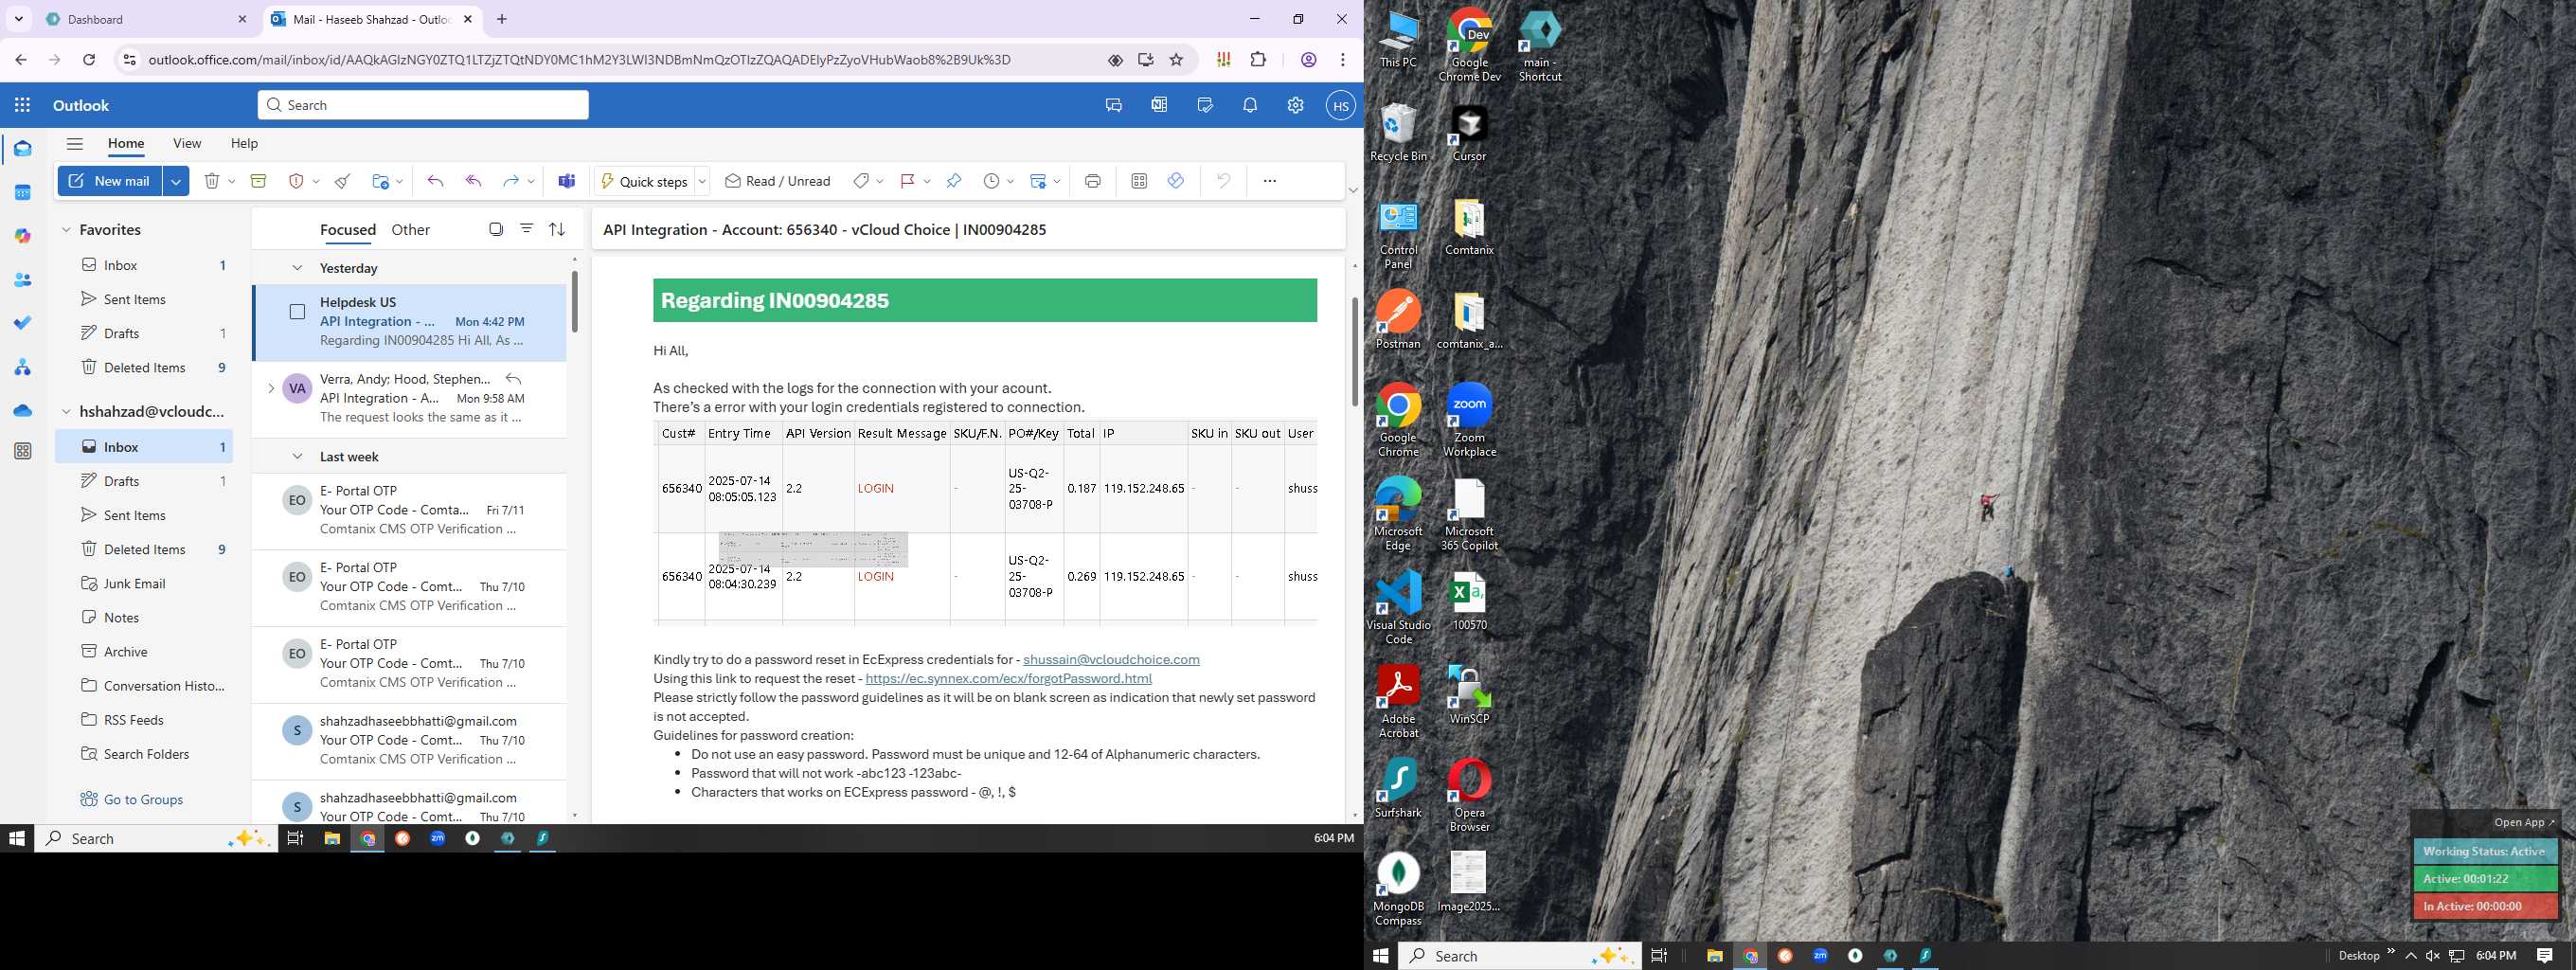Click the Rules icon in ribbon

click(1038, 181)
